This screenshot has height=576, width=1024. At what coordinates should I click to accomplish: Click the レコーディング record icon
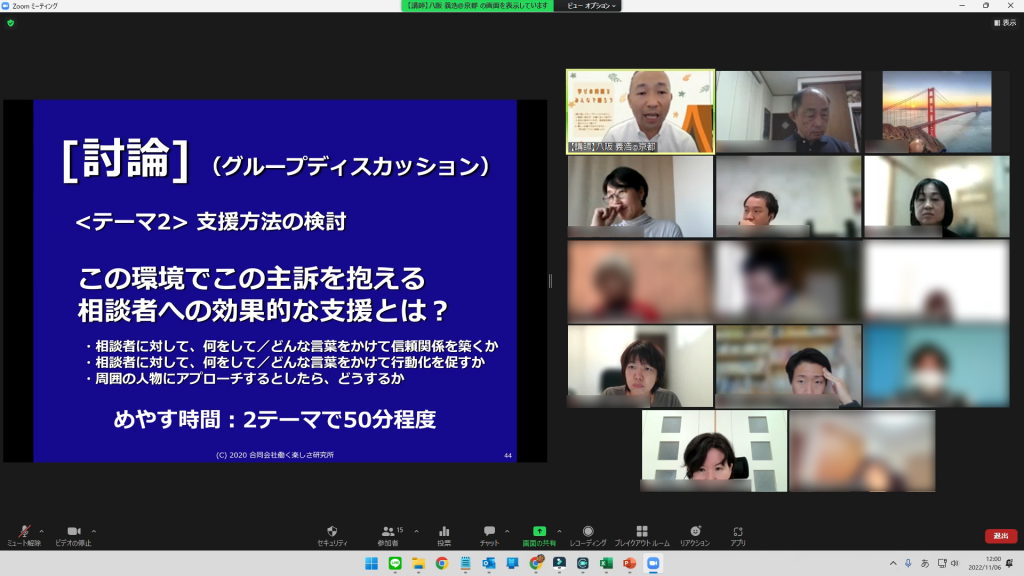[x=588, y=532]
